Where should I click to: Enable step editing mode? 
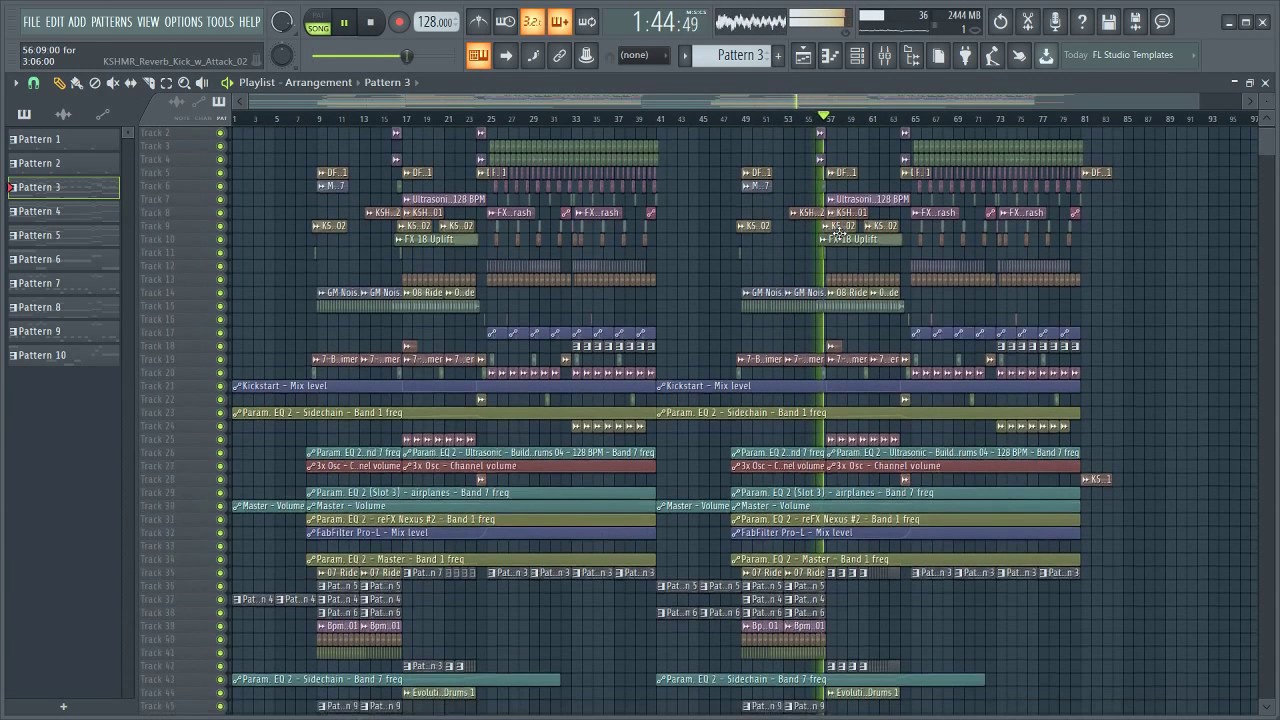532,56
